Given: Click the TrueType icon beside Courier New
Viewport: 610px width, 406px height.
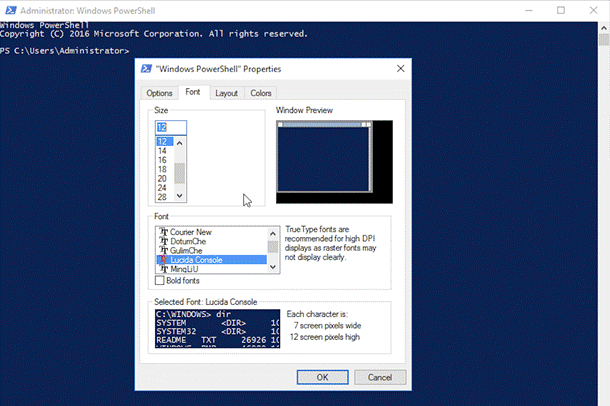Looking at the screenshot, I should coord(164,232).
